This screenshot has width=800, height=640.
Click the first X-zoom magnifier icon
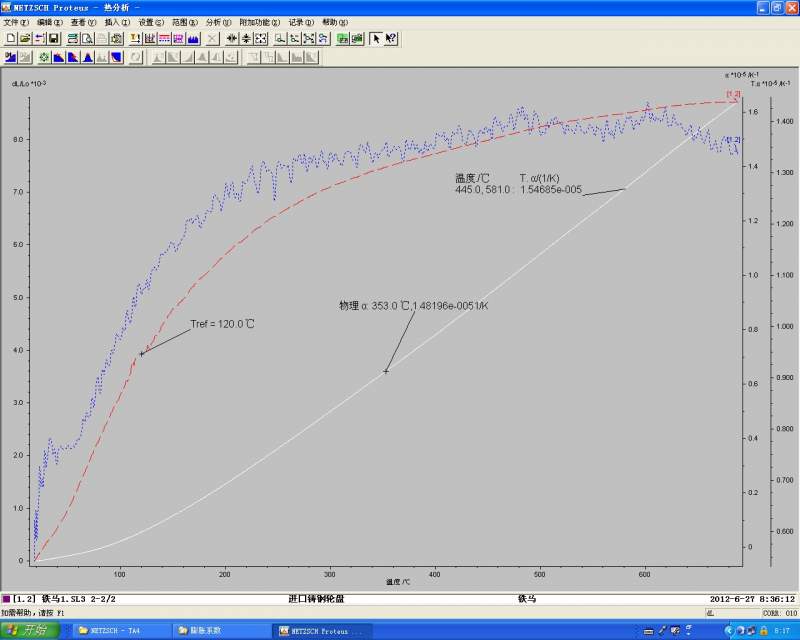pyautogui.click(x=280, y=38)
